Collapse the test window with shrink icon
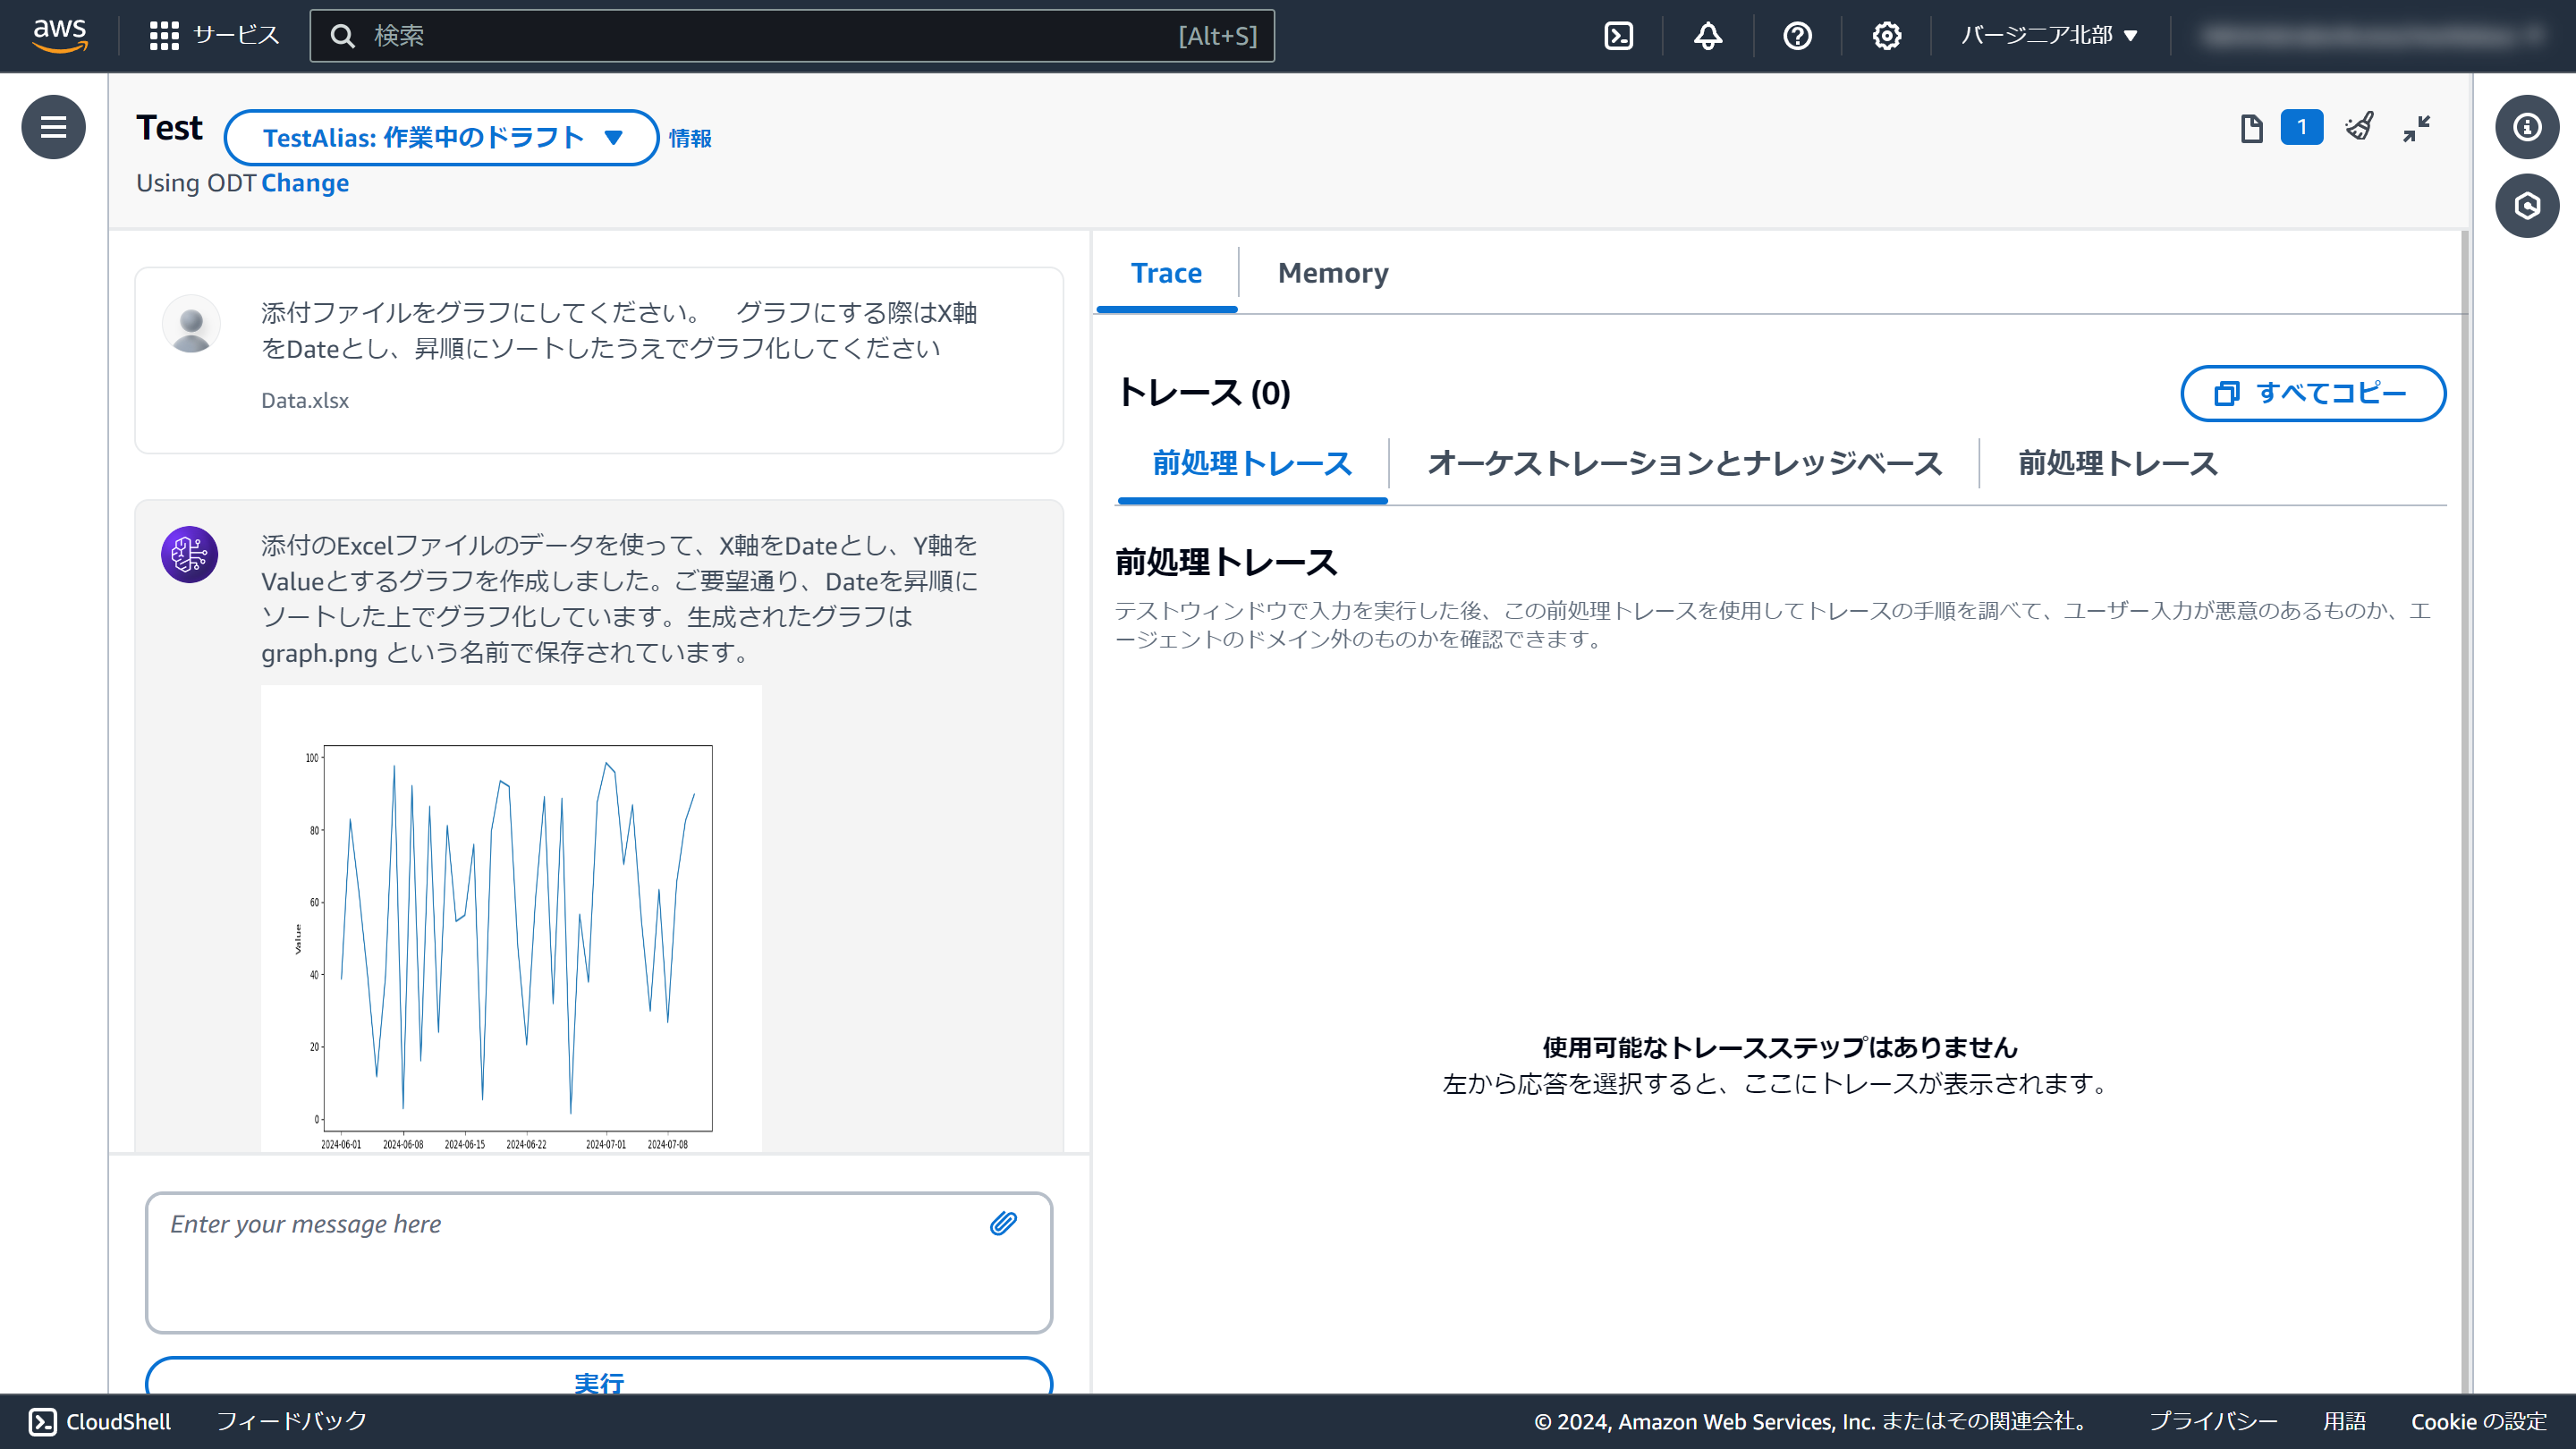 pos(2416,128)
